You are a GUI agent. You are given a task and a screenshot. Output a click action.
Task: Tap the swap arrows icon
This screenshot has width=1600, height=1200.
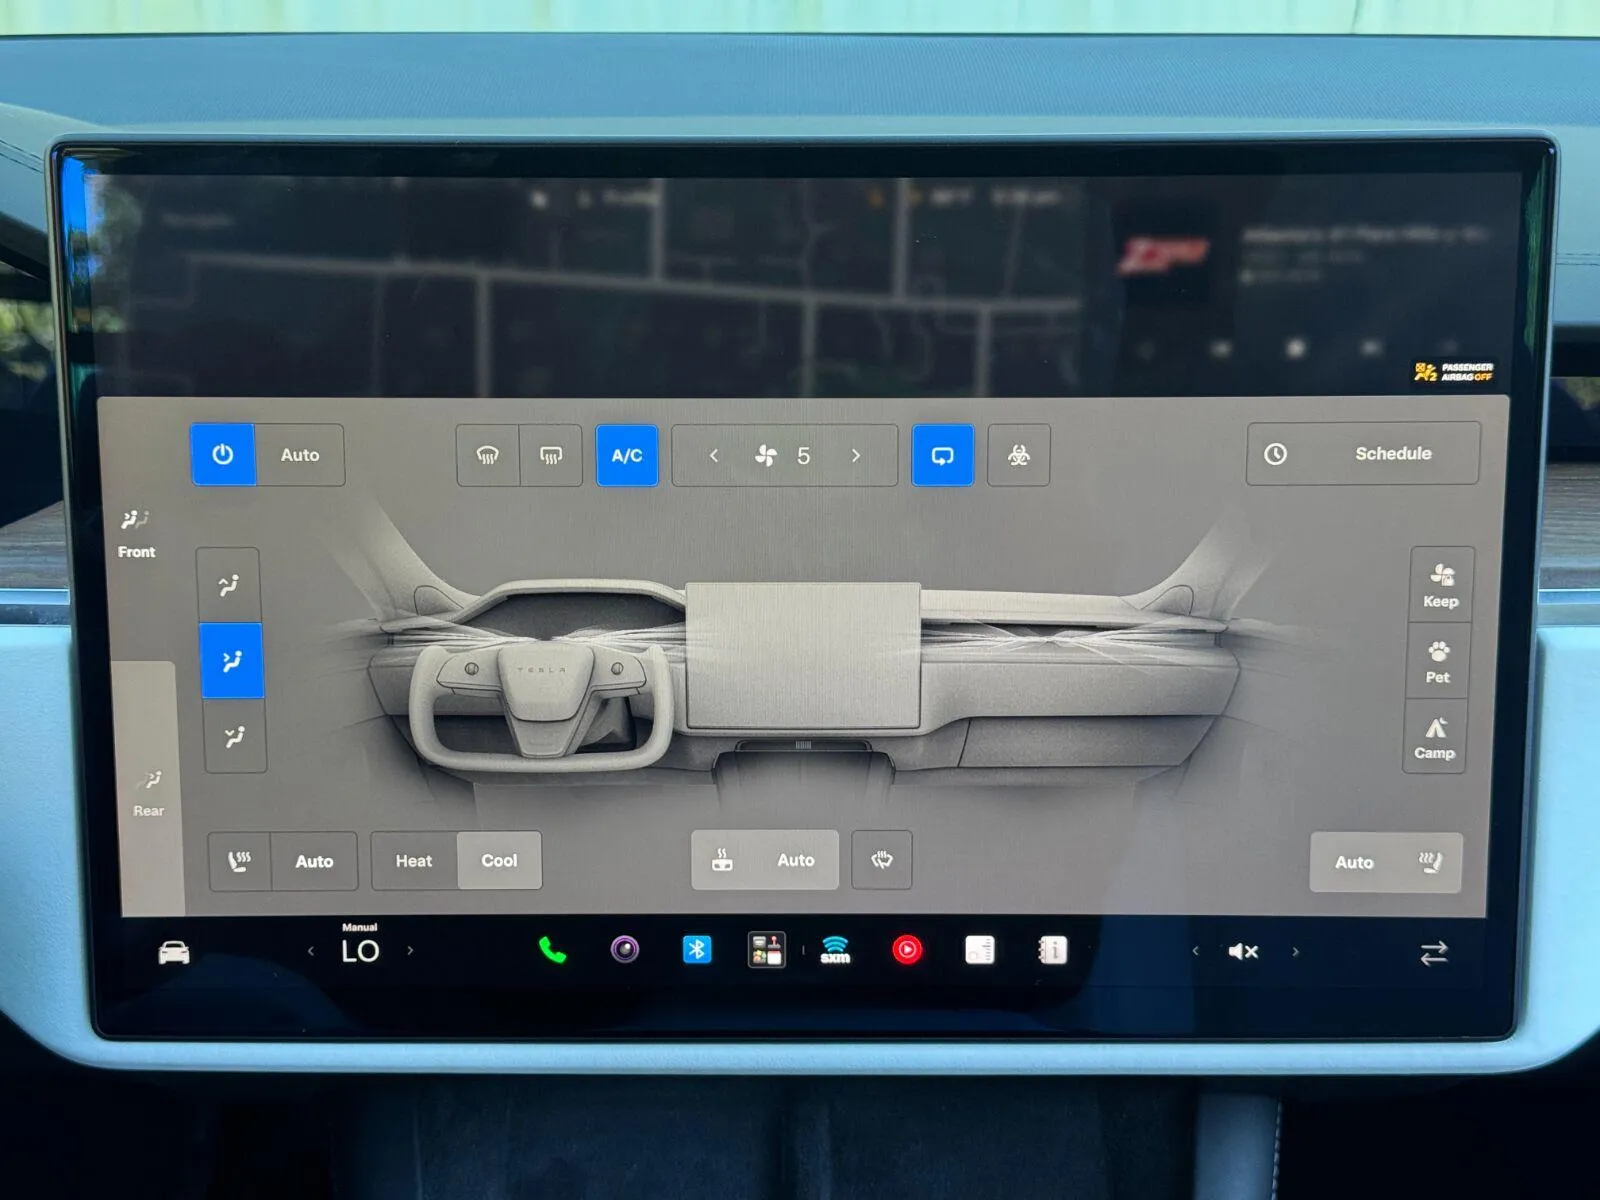(x=1434, y=954)
